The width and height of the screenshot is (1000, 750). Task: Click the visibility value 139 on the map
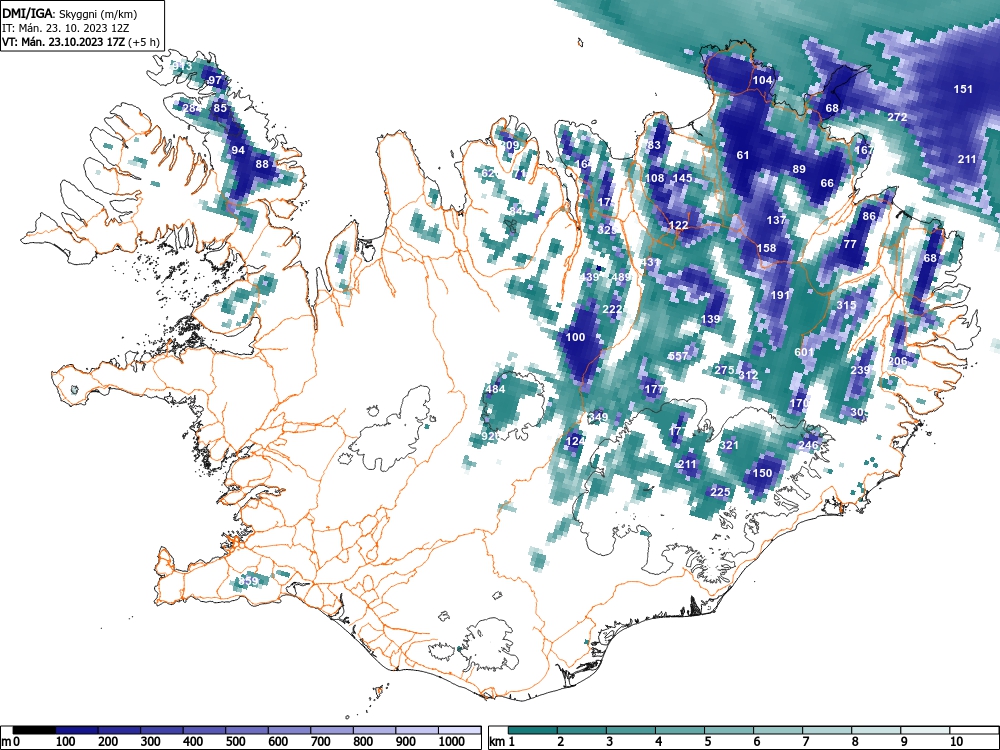[x=710, y=319]
